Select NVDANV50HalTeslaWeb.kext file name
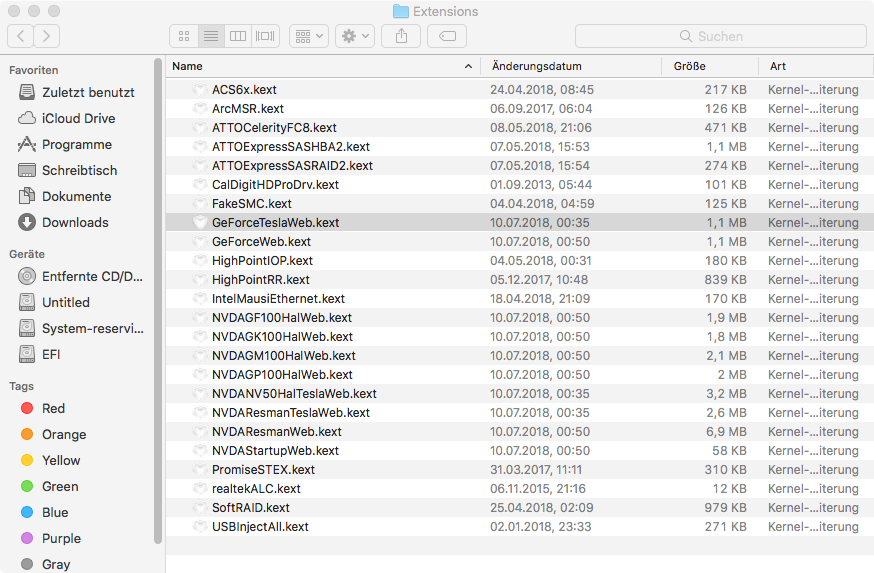Screen dimensions: 874x573 coord(294,394)
